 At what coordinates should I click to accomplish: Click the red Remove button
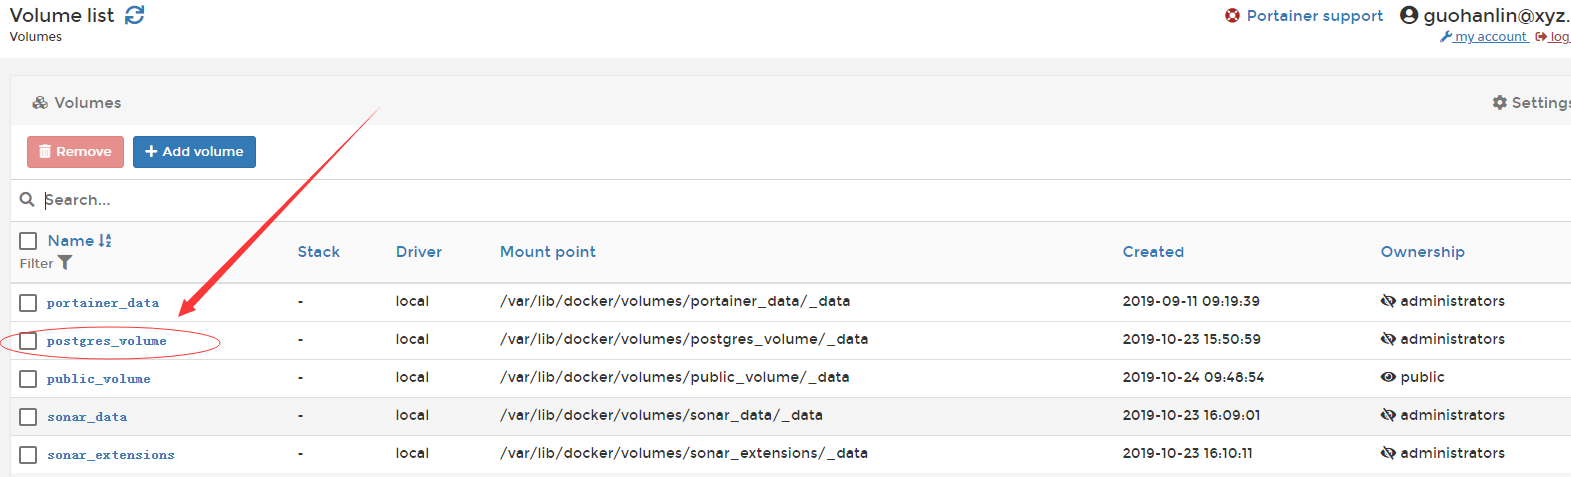click(x=75, y=152)
